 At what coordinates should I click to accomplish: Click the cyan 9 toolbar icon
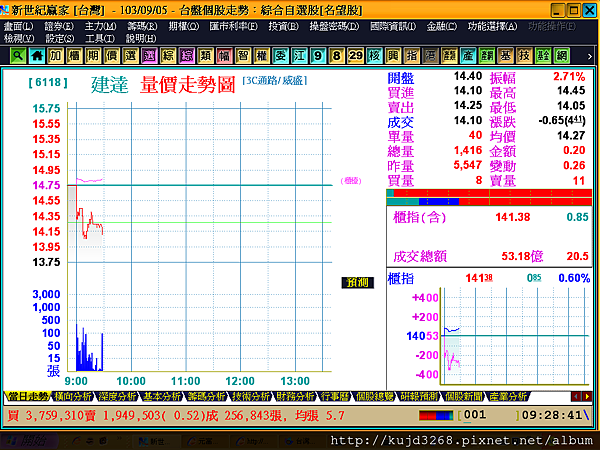pyautogui.click(x=318, y=56)
